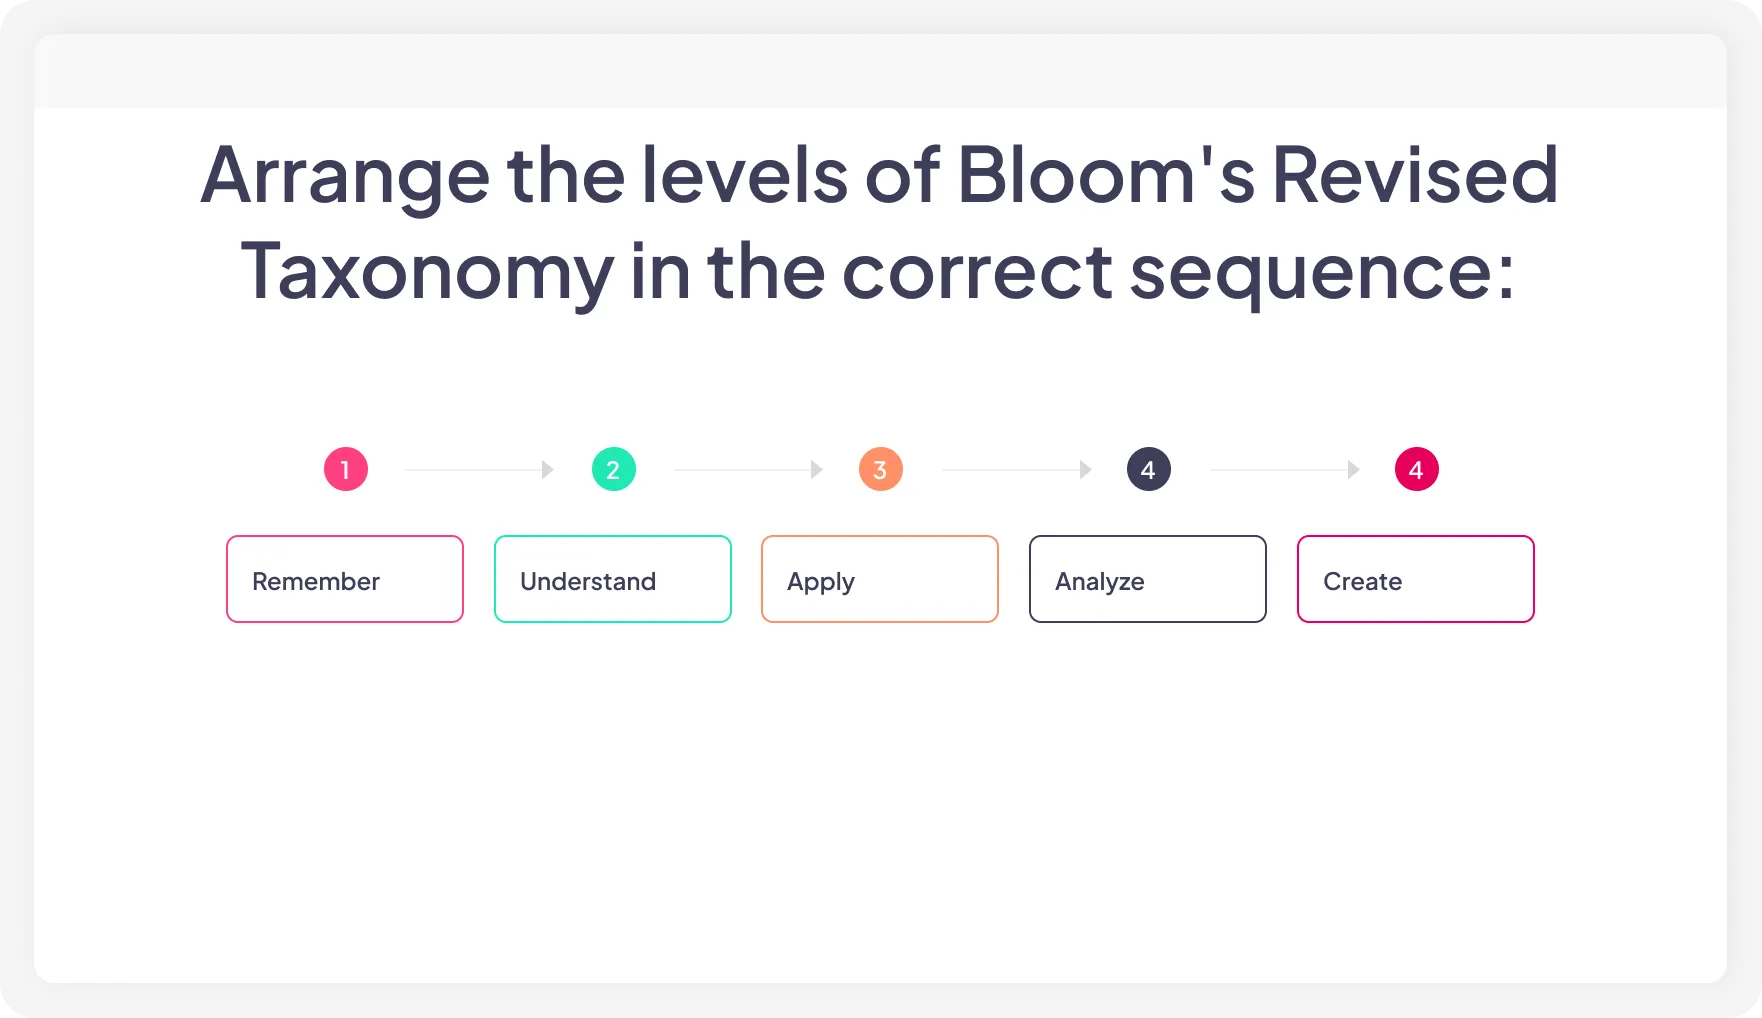Click the pink number 1 circle
1762x1018 pixels.
click(346, 469)
